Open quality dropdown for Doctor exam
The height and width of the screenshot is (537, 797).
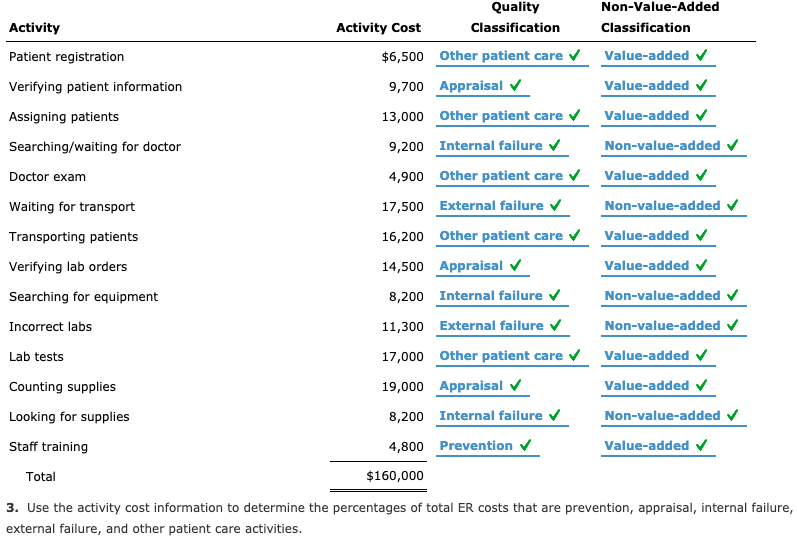[512, 176]
